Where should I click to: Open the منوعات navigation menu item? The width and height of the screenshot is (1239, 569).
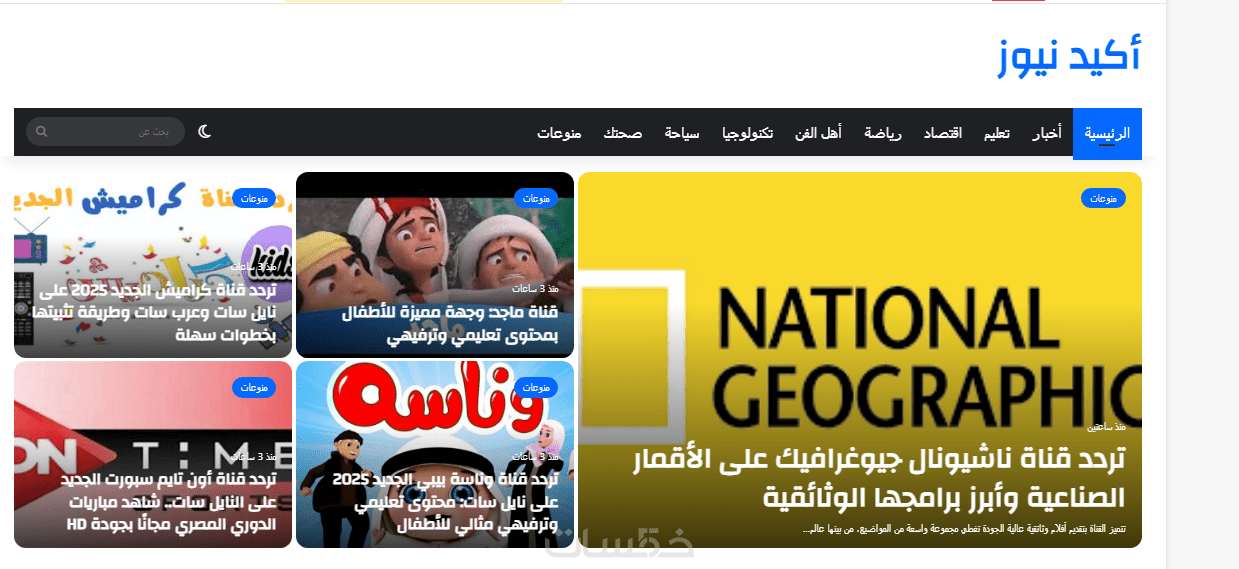(x=559, y=133)
